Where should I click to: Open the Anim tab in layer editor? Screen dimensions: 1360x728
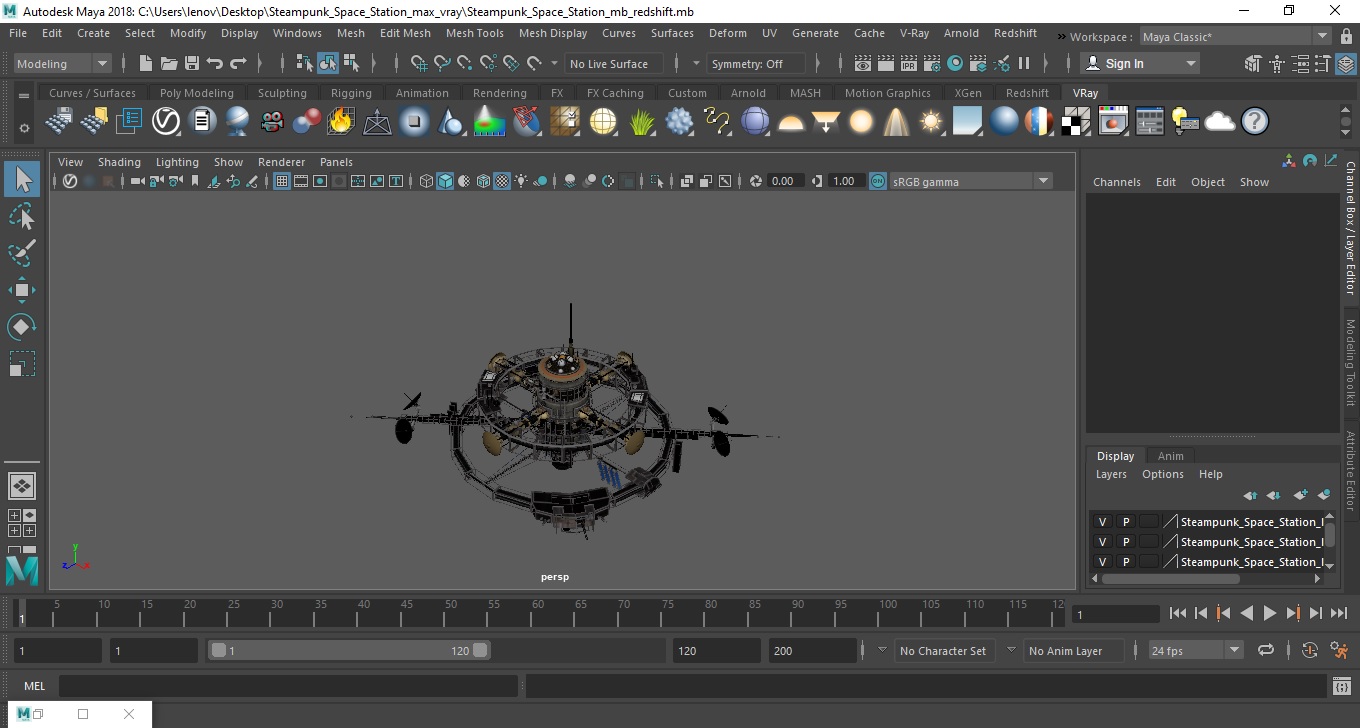(1170, 456)
